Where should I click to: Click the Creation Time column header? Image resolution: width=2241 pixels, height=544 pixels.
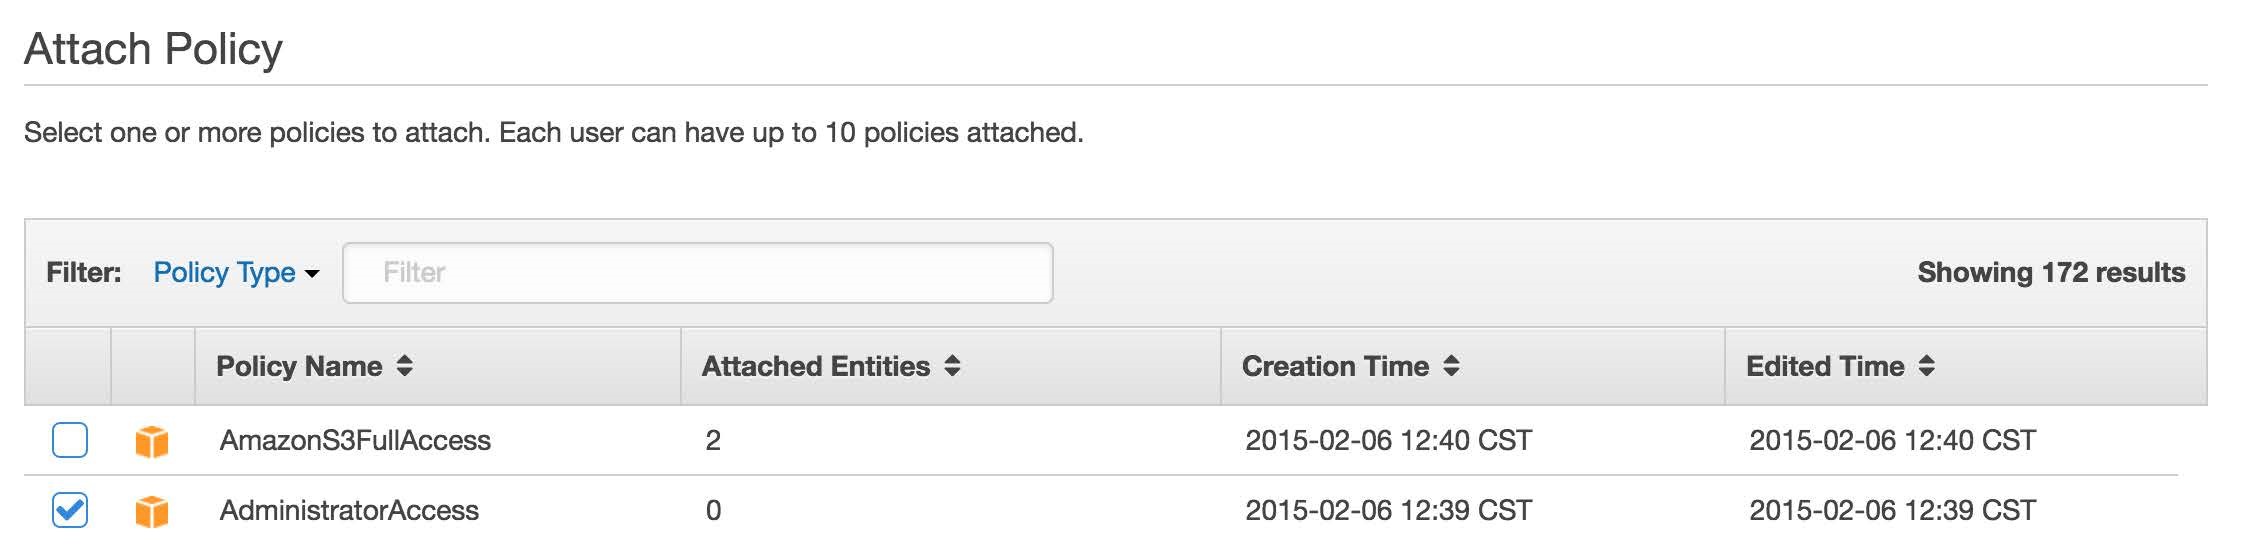pos(1473,366)
